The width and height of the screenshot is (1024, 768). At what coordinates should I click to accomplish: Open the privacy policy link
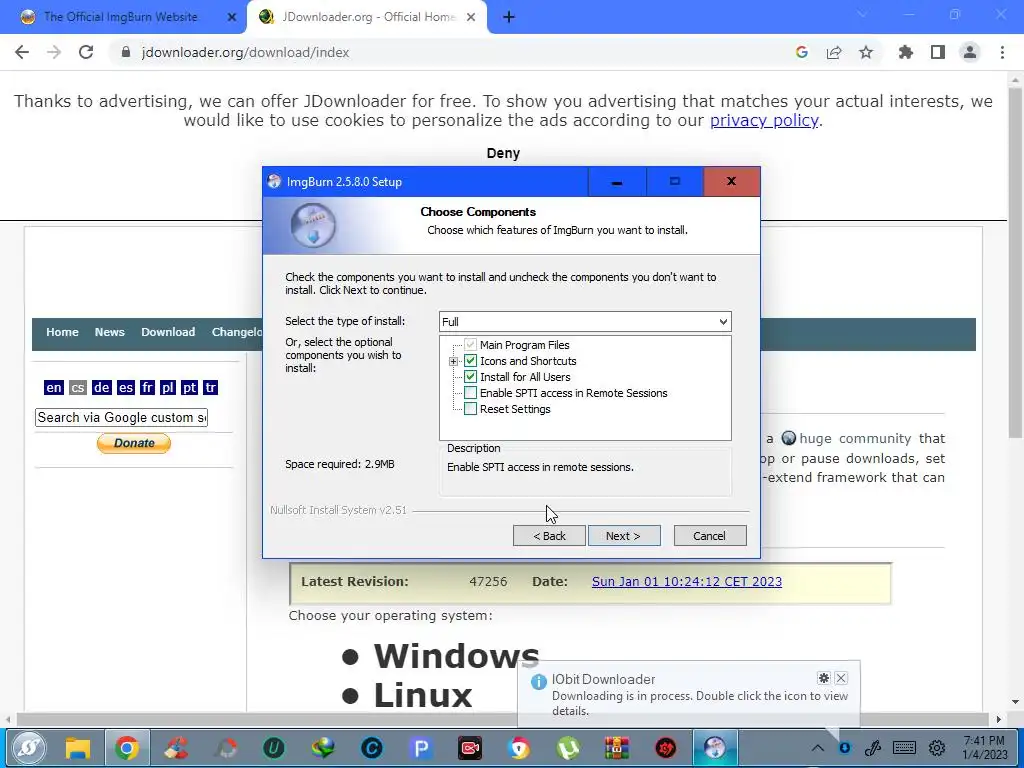(764, 120)
